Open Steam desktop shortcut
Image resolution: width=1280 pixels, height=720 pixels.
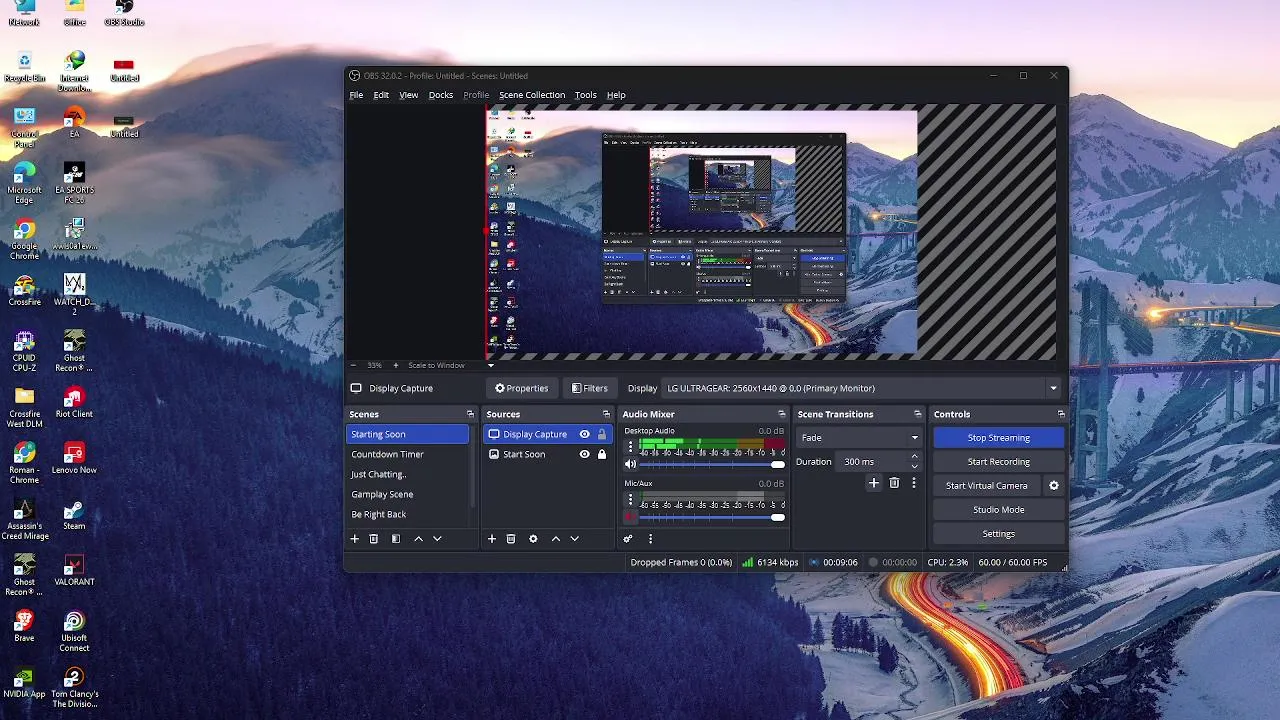coord(74,515)
